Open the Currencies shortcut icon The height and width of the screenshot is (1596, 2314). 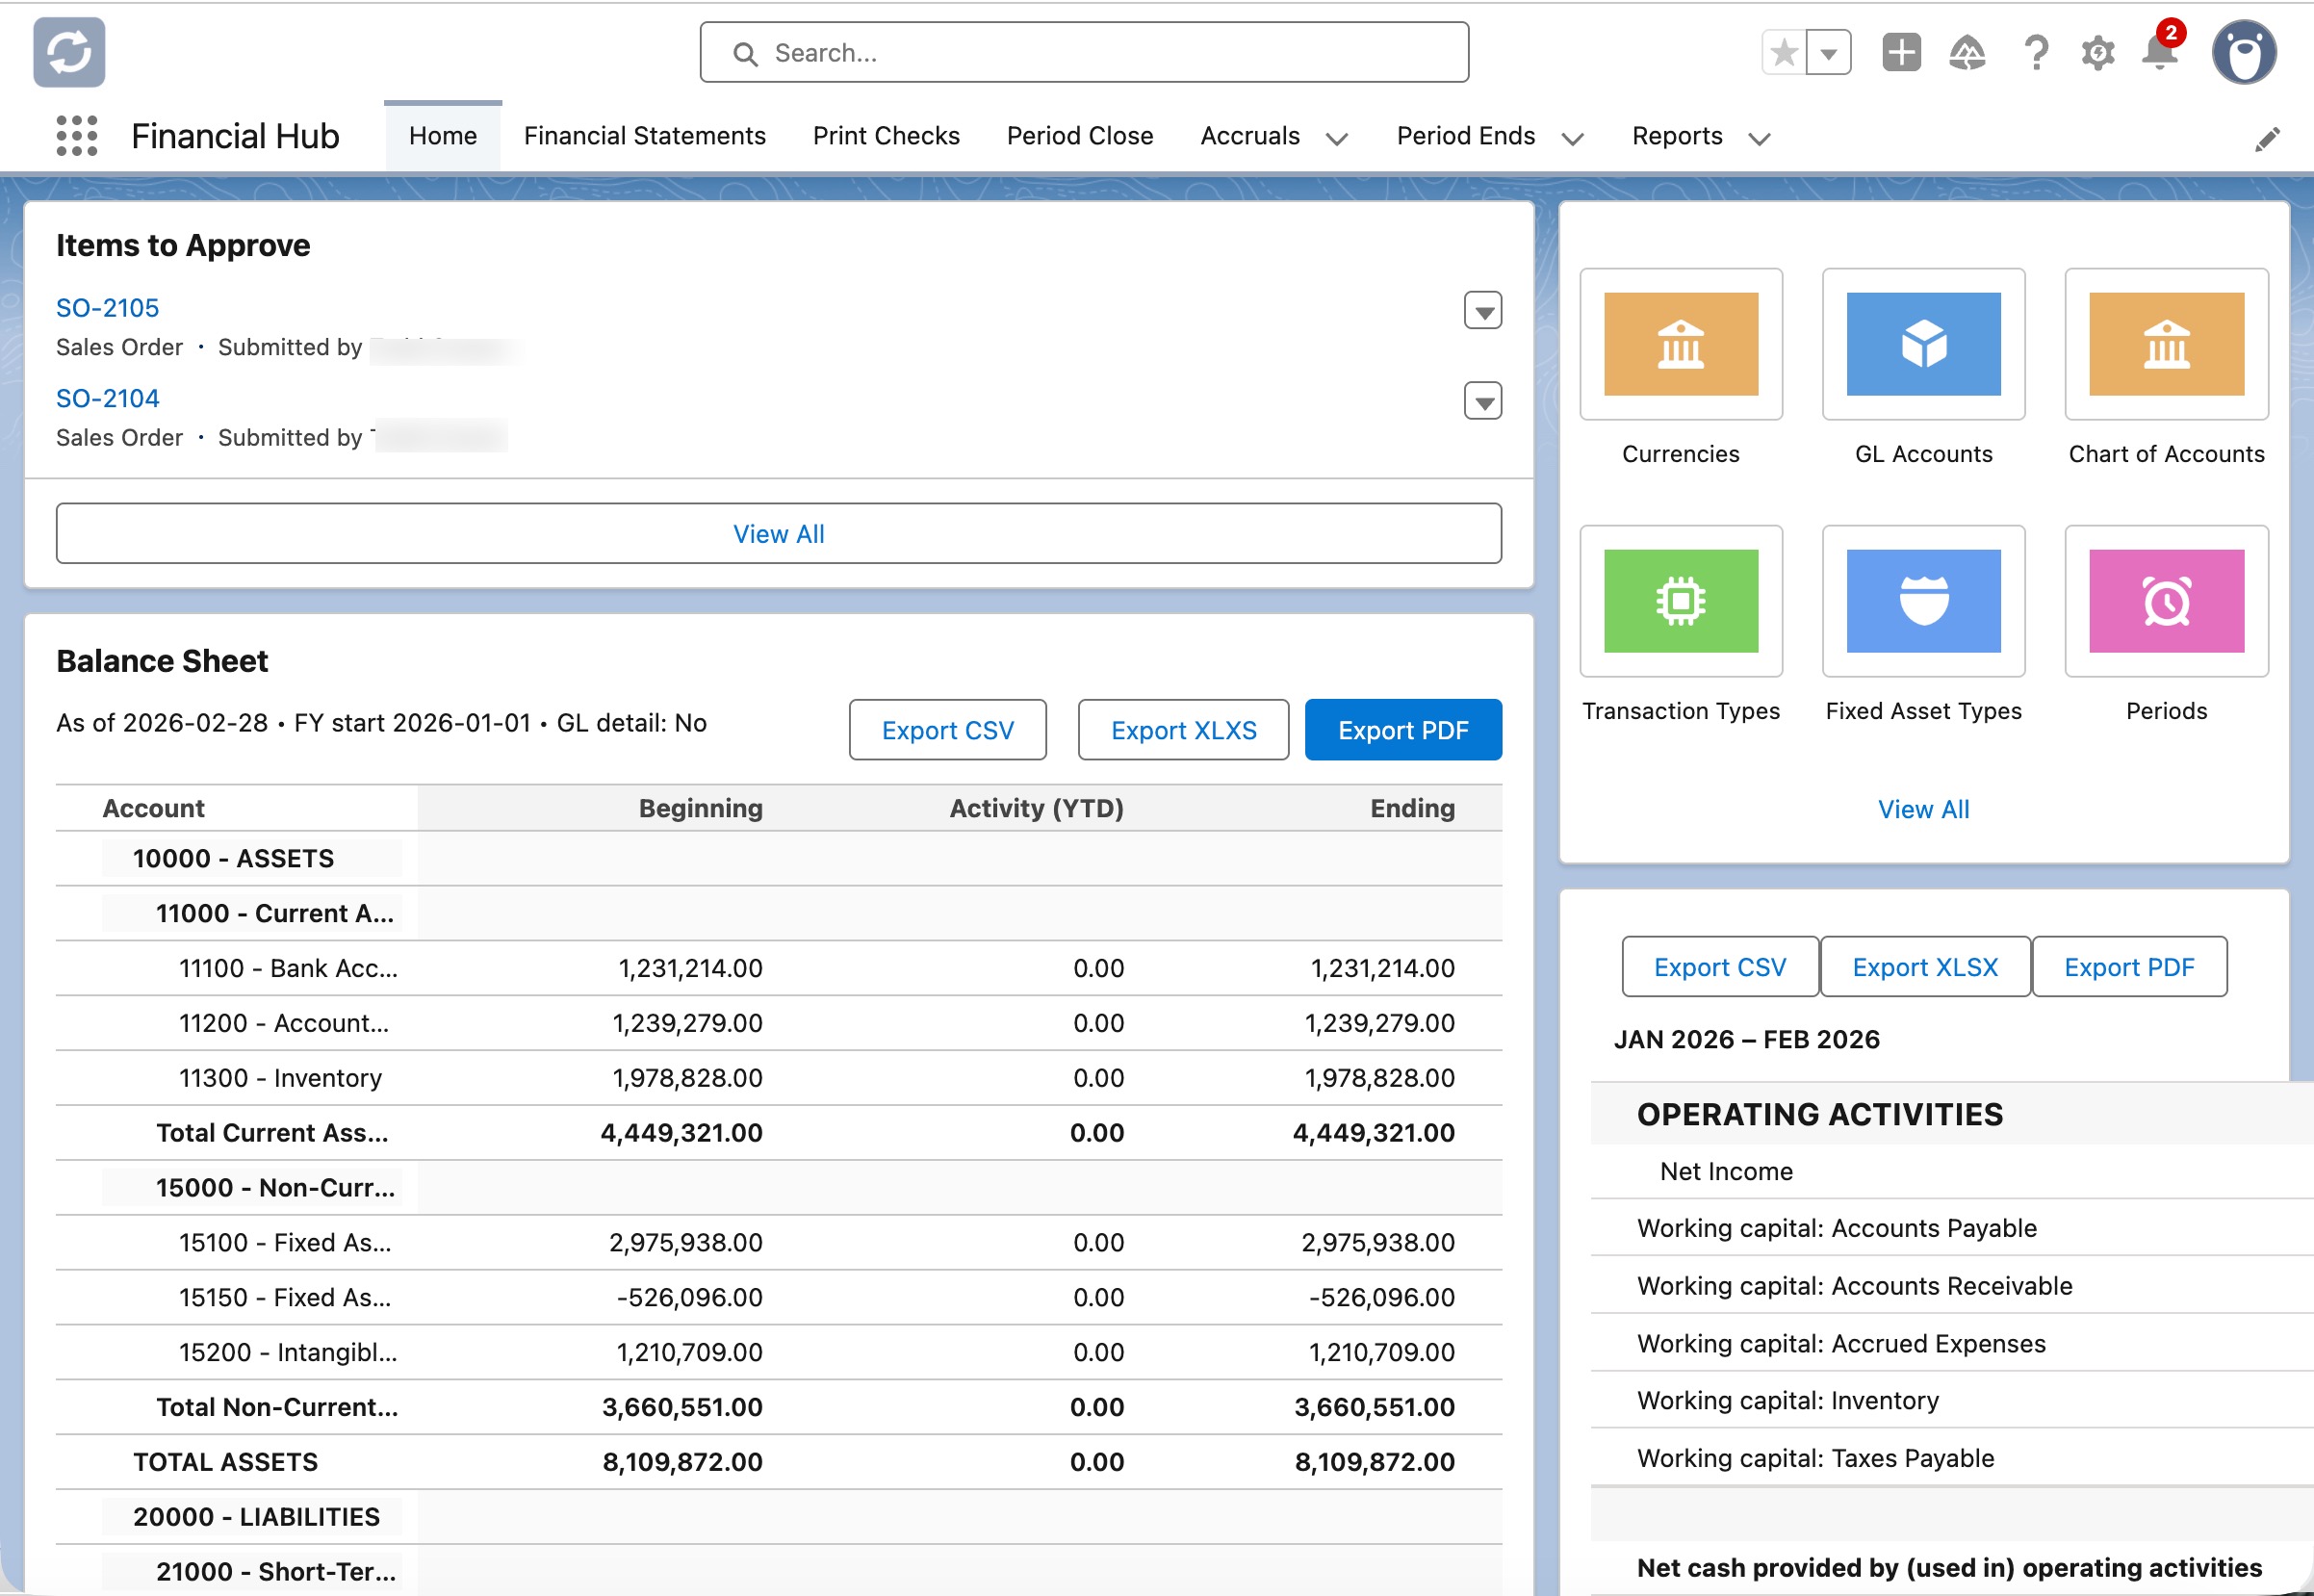click(1680, 345)
